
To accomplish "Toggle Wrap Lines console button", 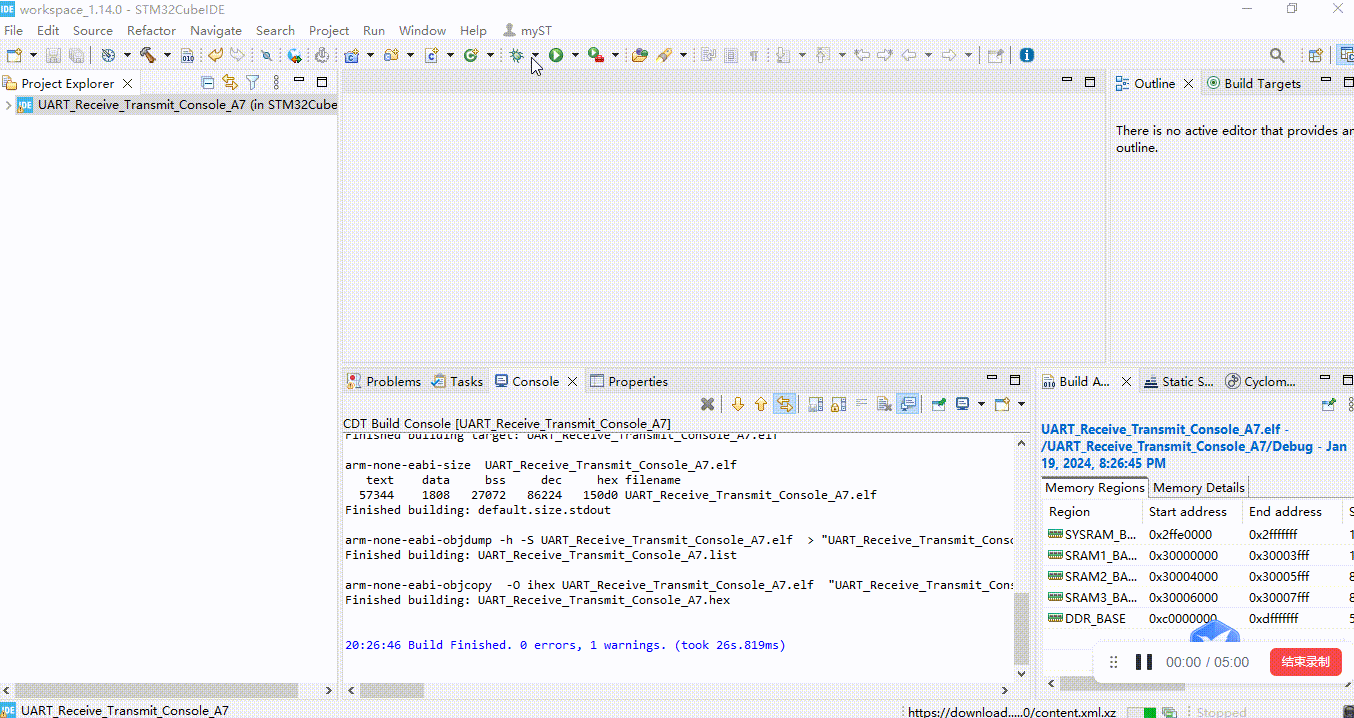I will [862, 404].
